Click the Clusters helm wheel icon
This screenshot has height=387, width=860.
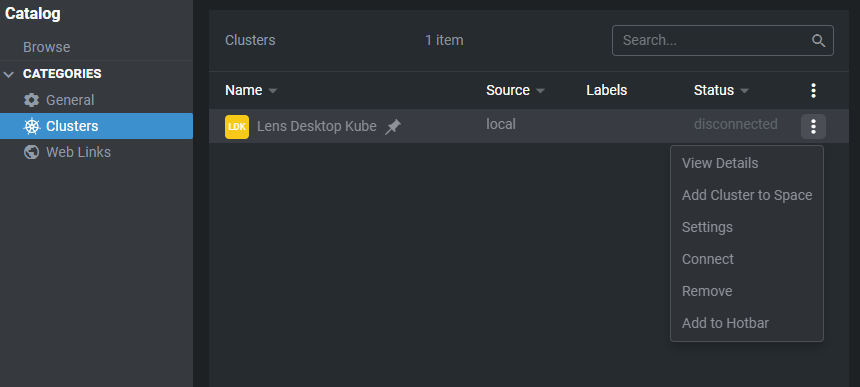31,126
